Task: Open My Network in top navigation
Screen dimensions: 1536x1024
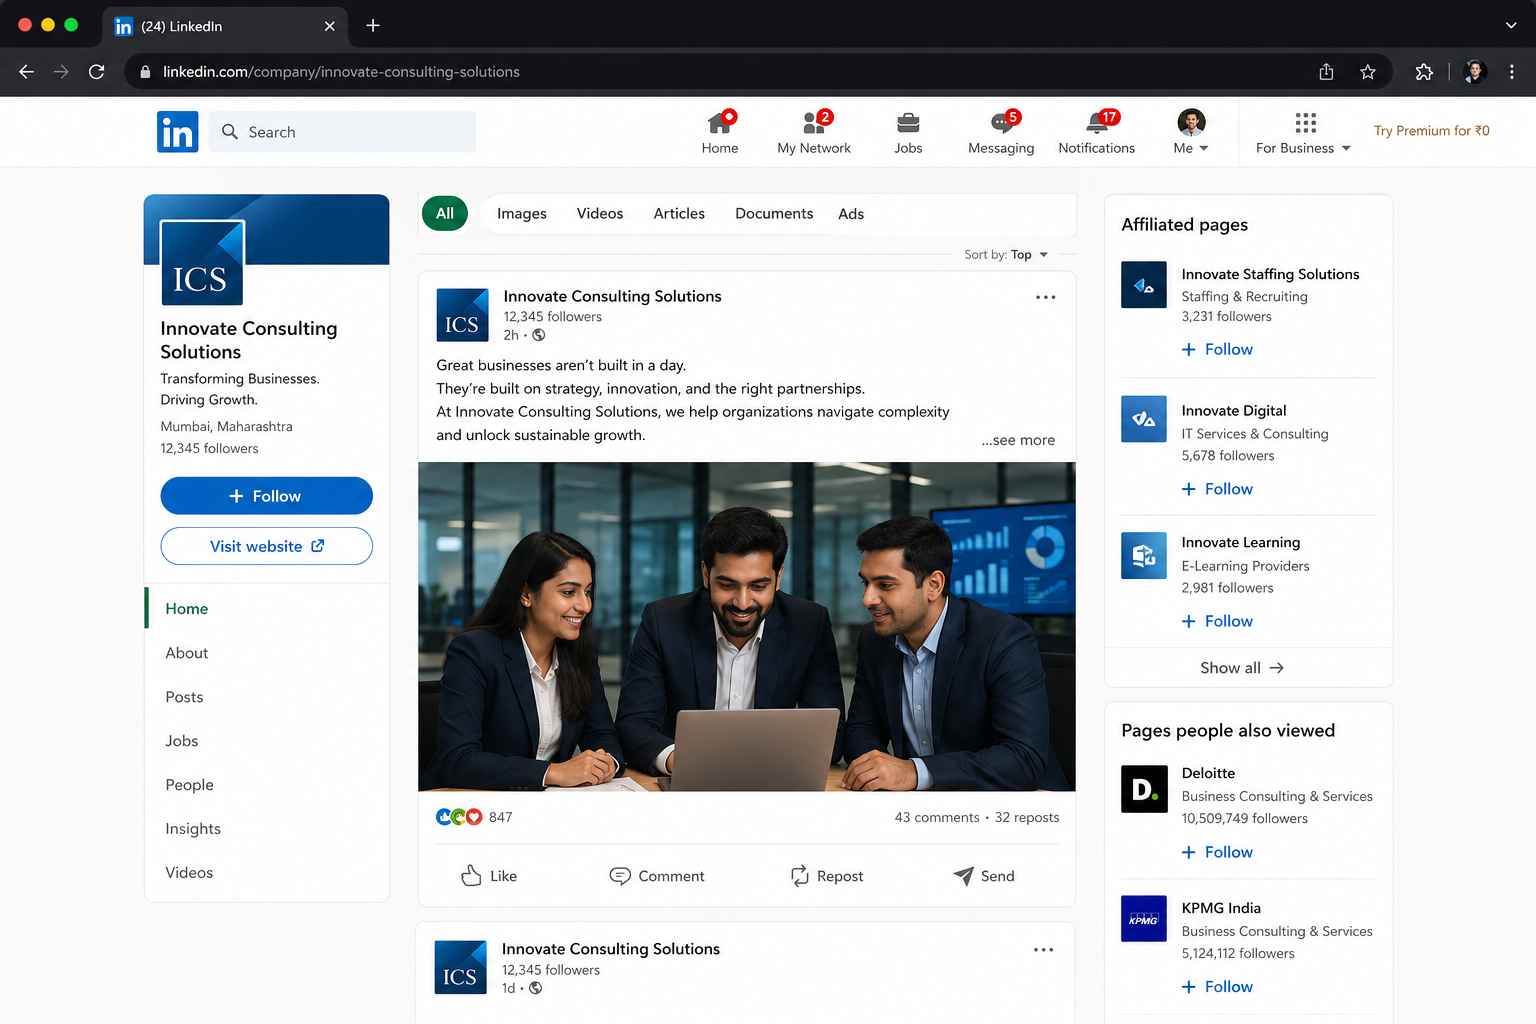Action: [x=814, y=133]
